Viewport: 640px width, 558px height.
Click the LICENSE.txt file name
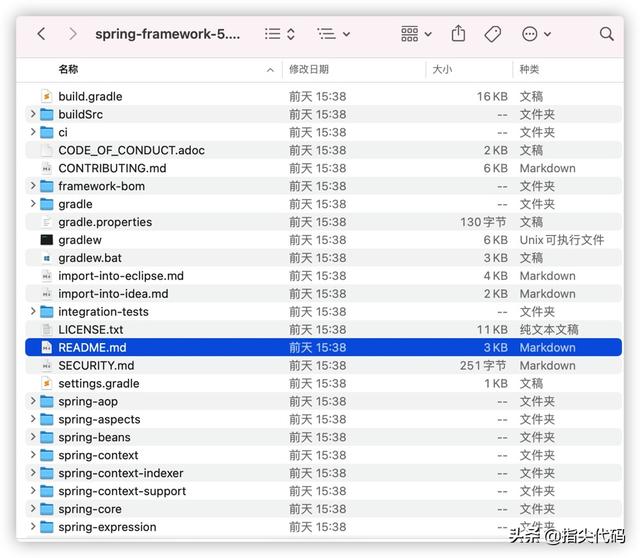[91, 330]
